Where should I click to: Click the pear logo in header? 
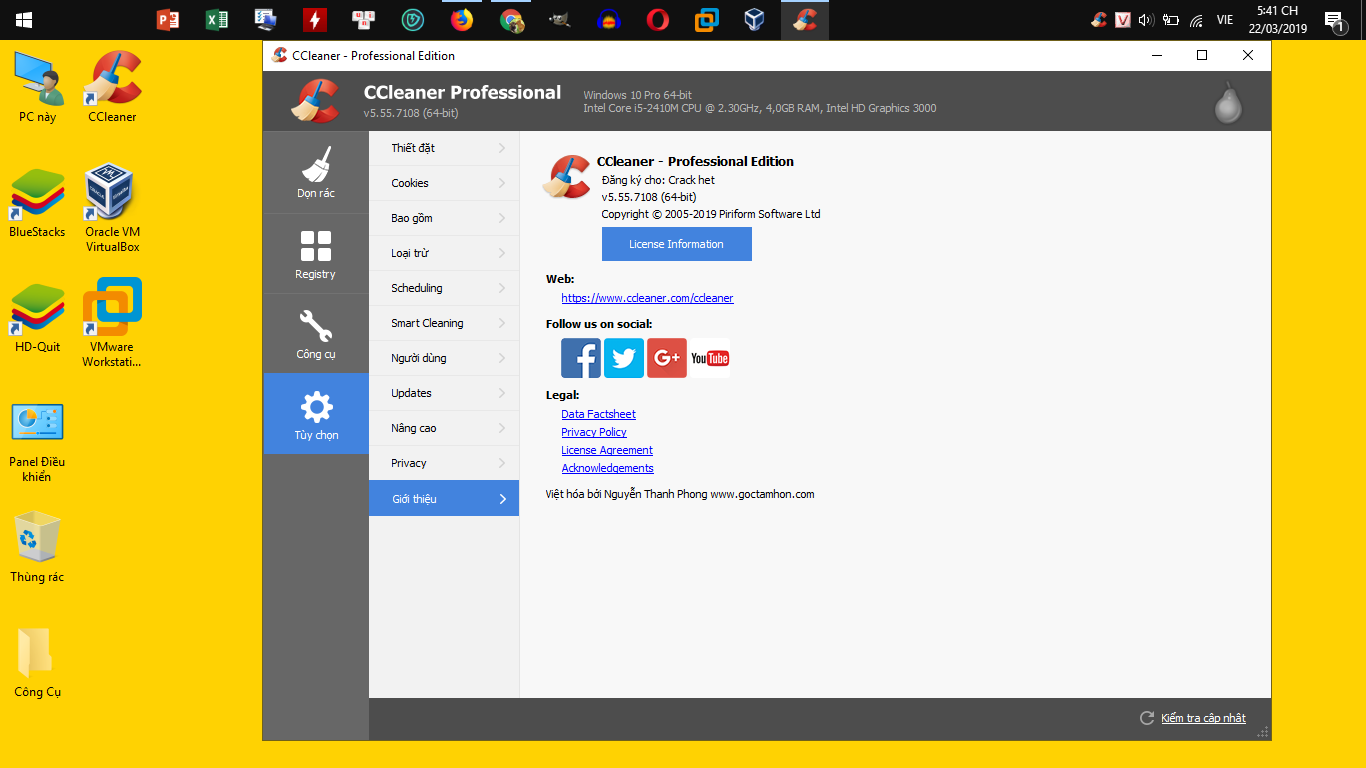[x=1228, y=102]
